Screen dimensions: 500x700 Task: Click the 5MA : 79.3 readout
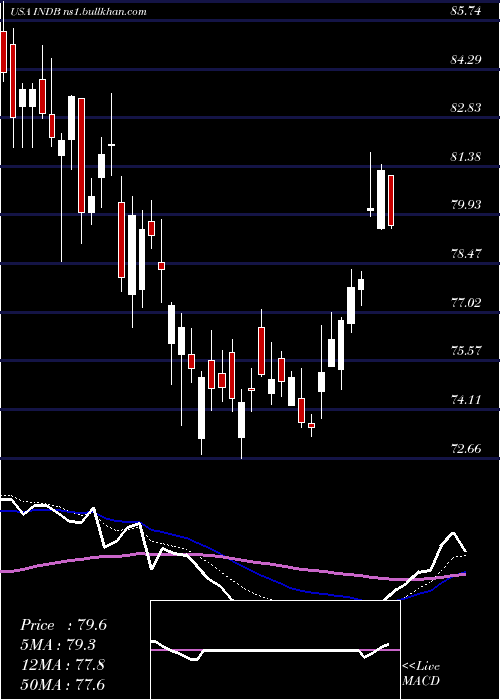58,645
